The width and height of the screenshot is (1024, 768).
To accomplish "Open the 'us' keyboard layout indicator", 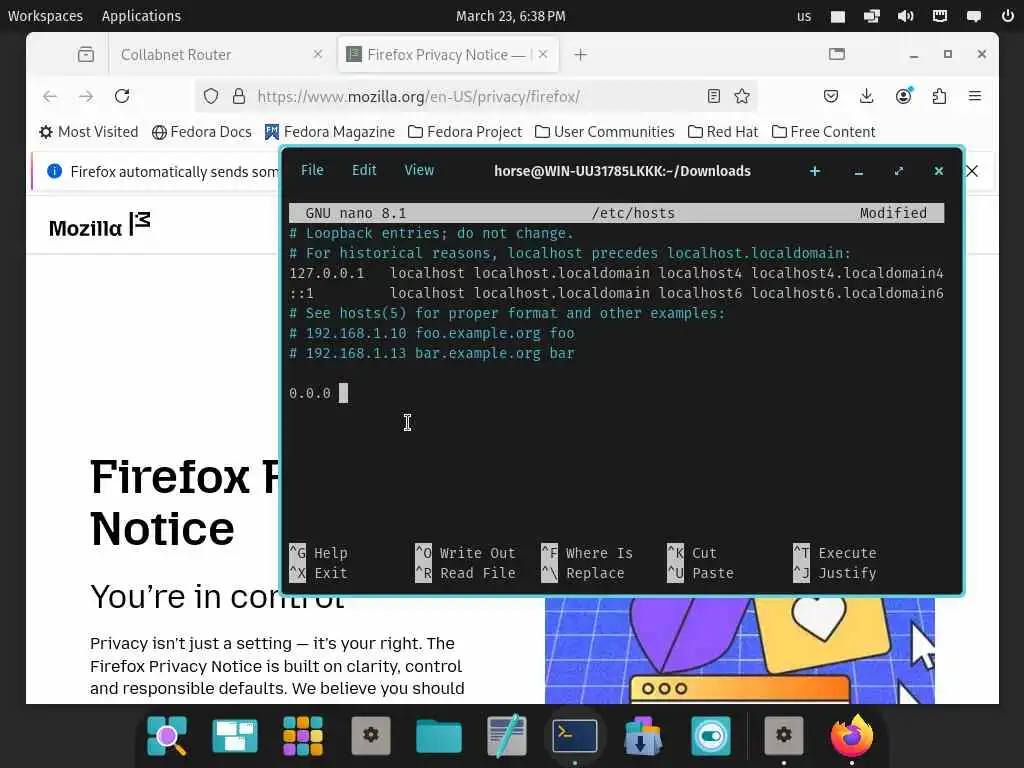I will 804,16.
